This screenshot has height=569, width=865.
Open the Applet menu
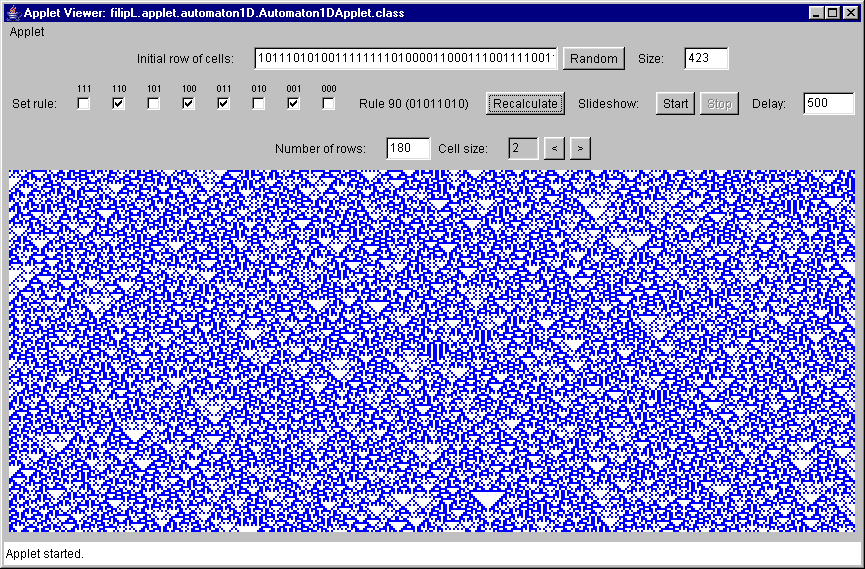click(x=27, y=32)
